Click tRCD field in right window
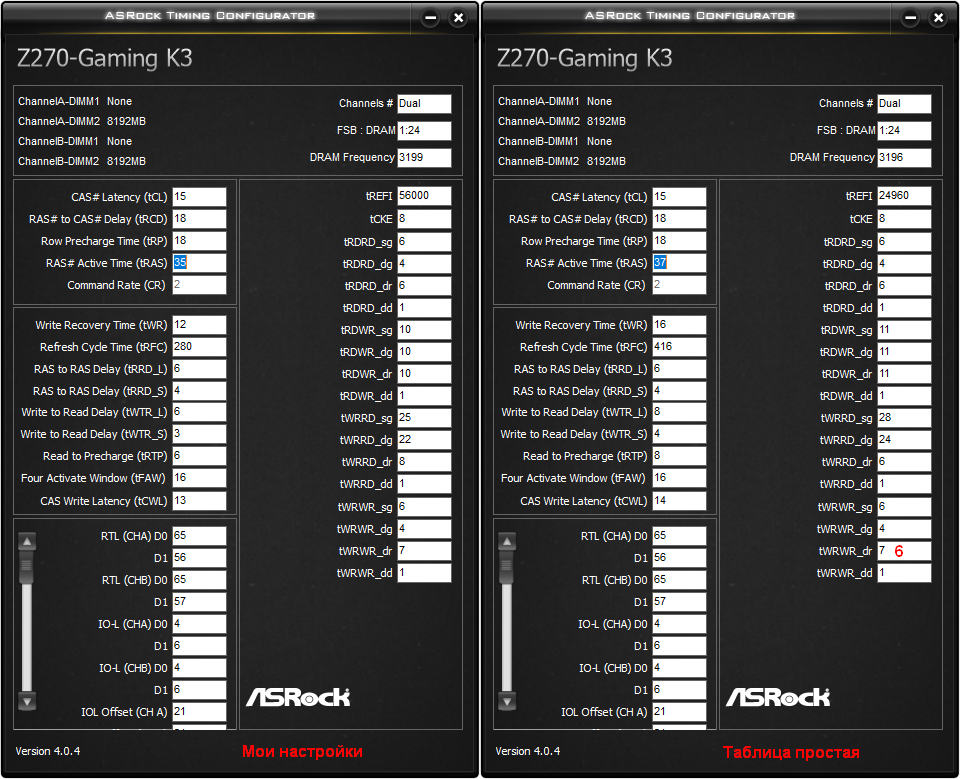This screenshot has height=780, width=960. coord(679,219)
